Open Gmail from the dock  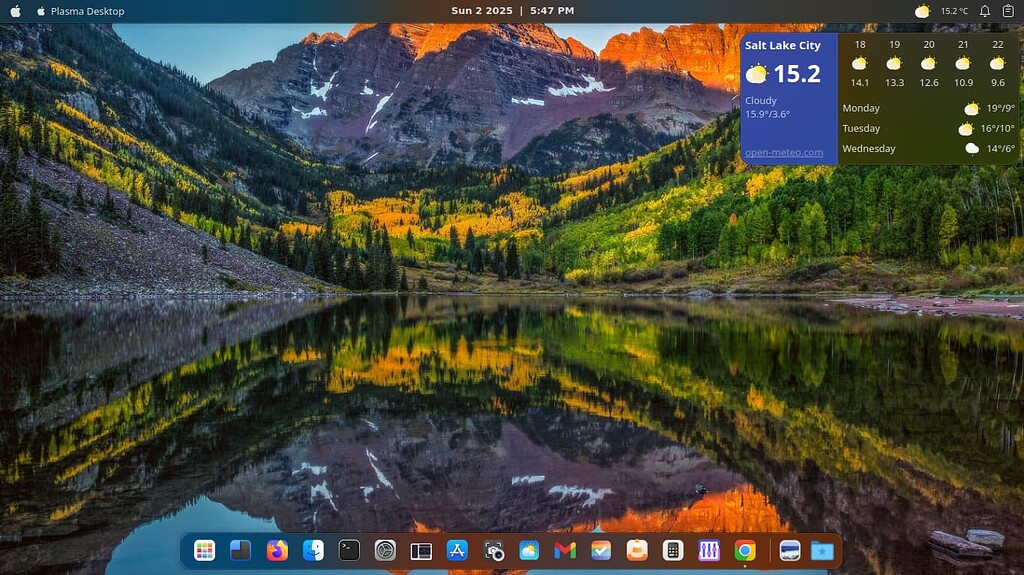565,550
